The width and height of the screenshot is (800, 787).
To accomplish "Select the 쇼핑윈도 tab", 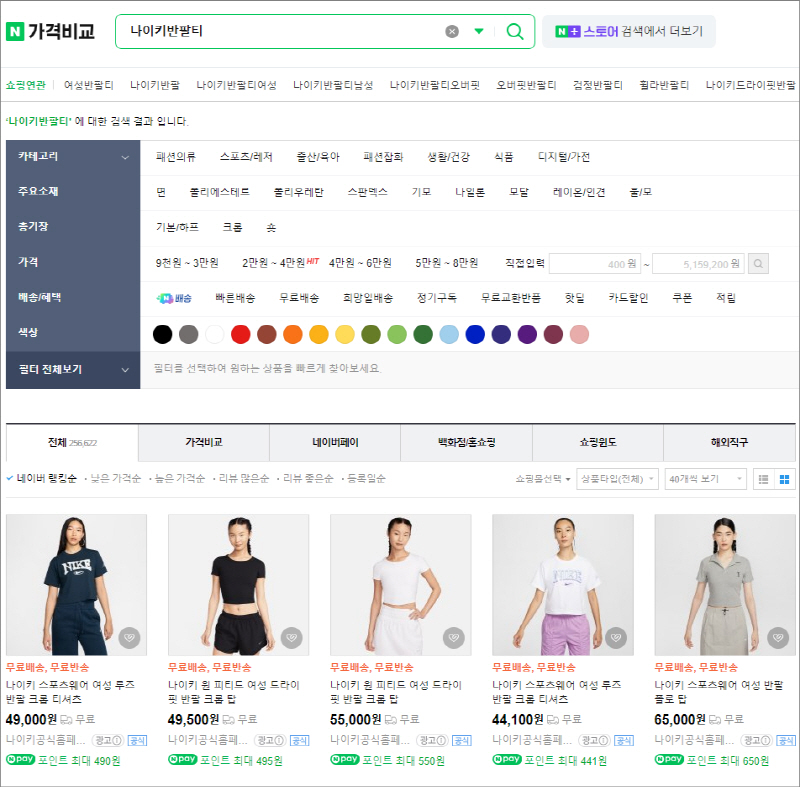I will point(598,443).
